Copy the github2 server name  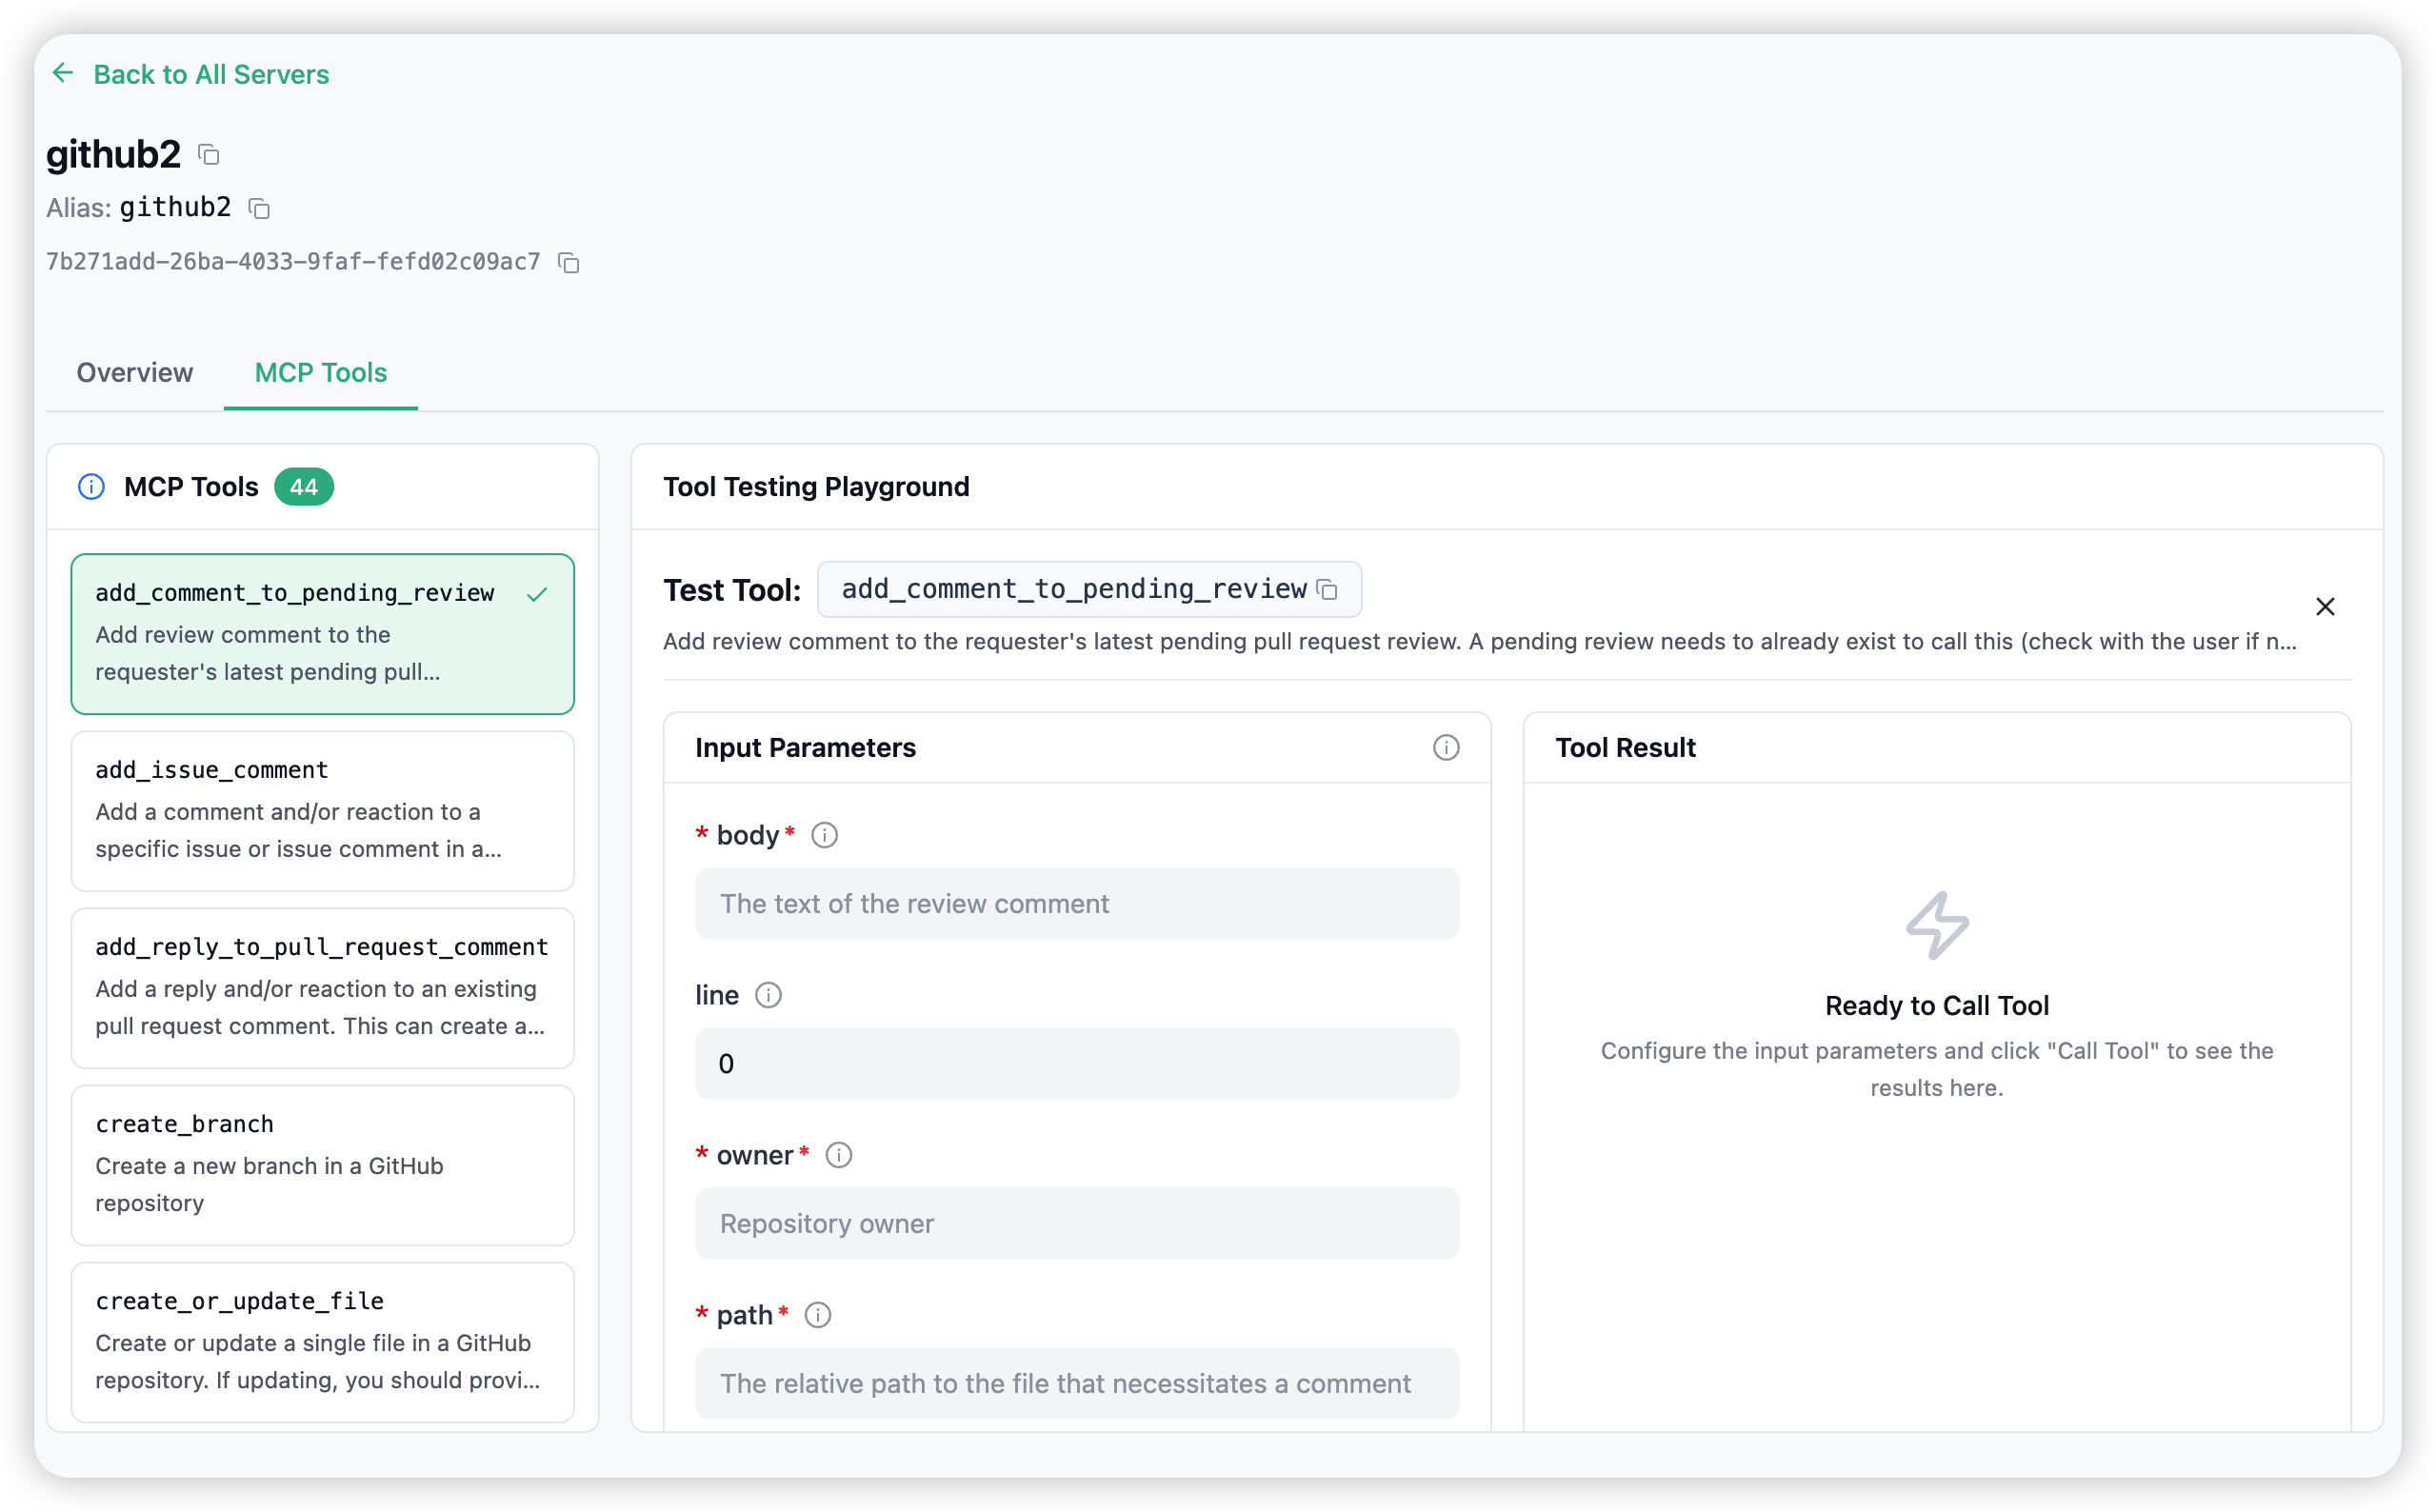point(209,155)
